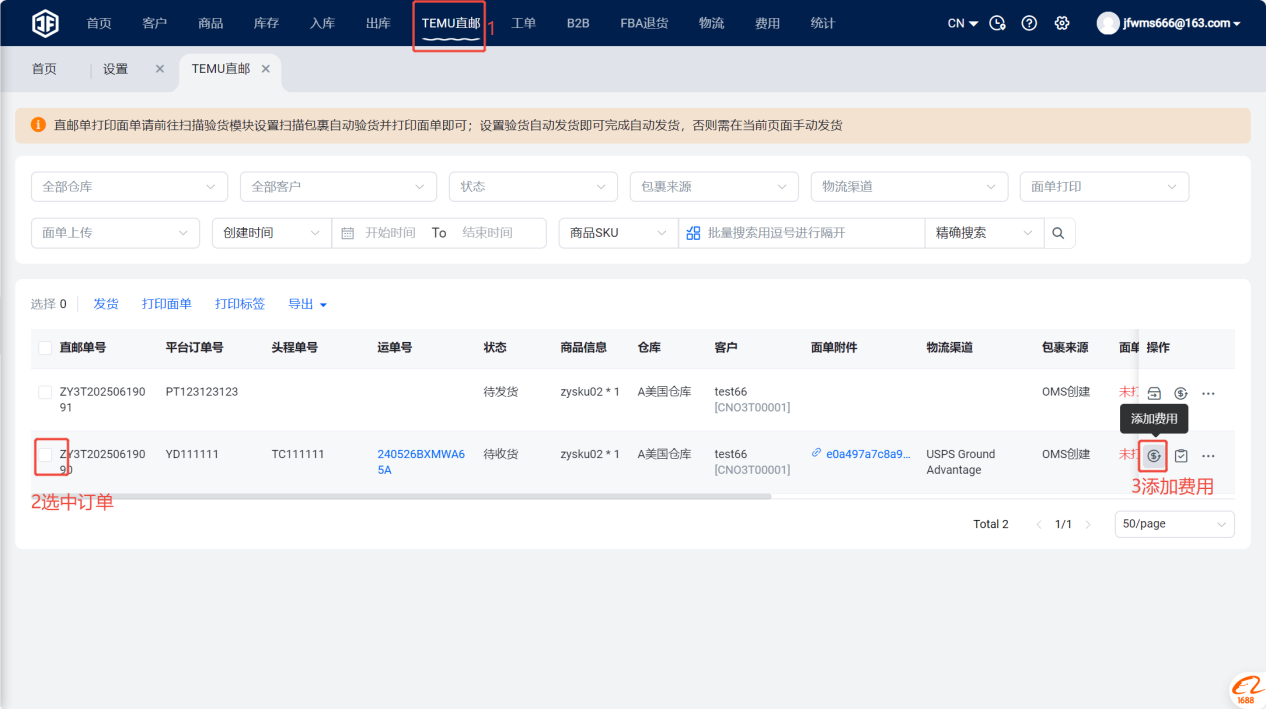Open the 首页 top navigation menu
This screenshot has height=709, width=1266.
click(99, 23)
